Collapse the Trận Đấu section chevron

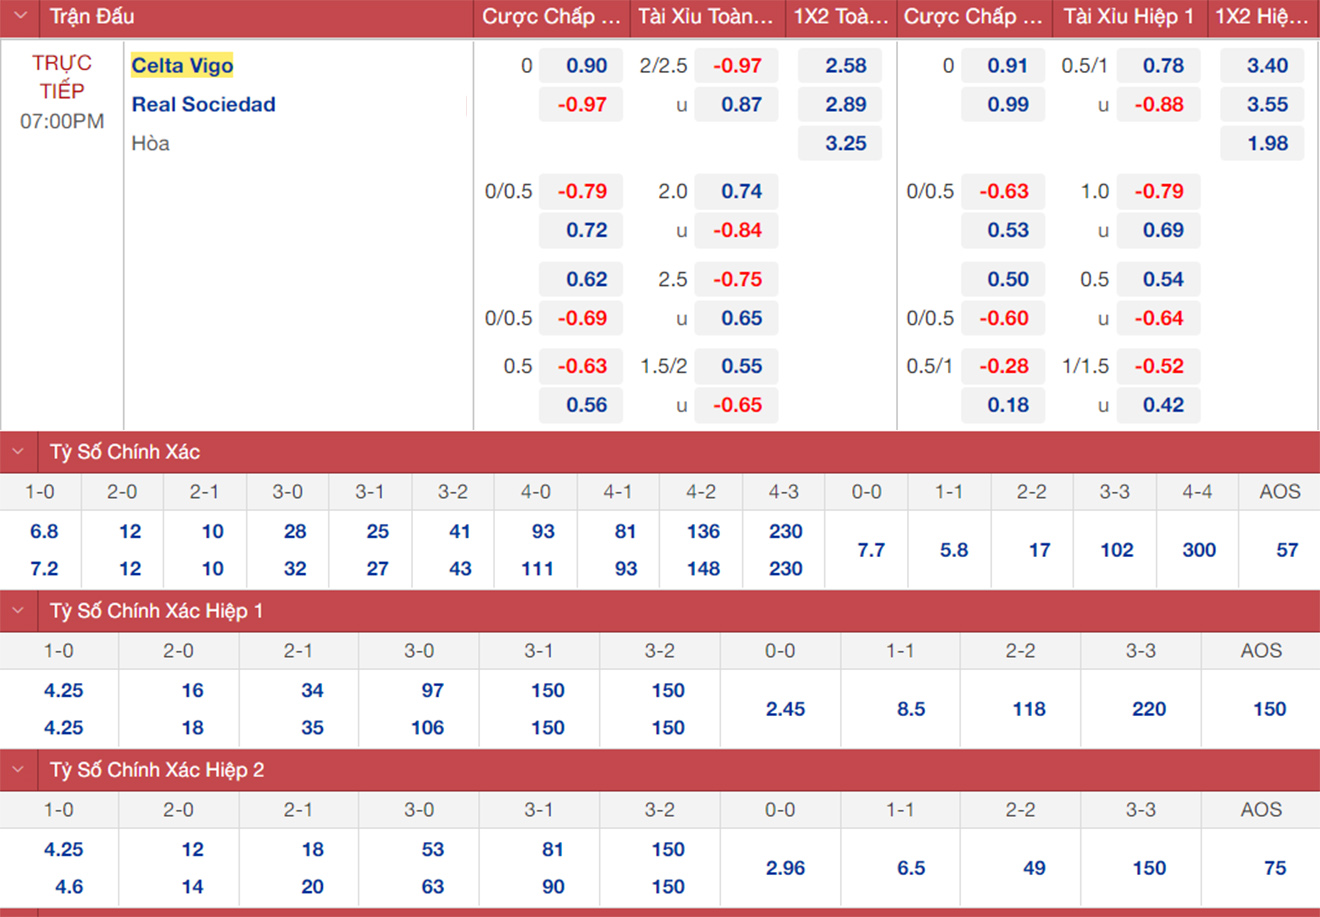pyautogui.click(x=20, y=17)
